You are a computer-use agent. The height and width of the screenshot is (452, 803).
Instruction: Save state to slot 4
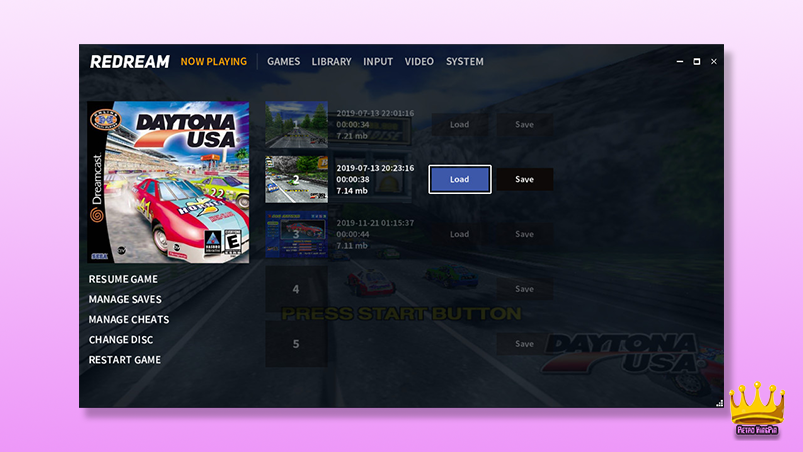tap(524, 289)
